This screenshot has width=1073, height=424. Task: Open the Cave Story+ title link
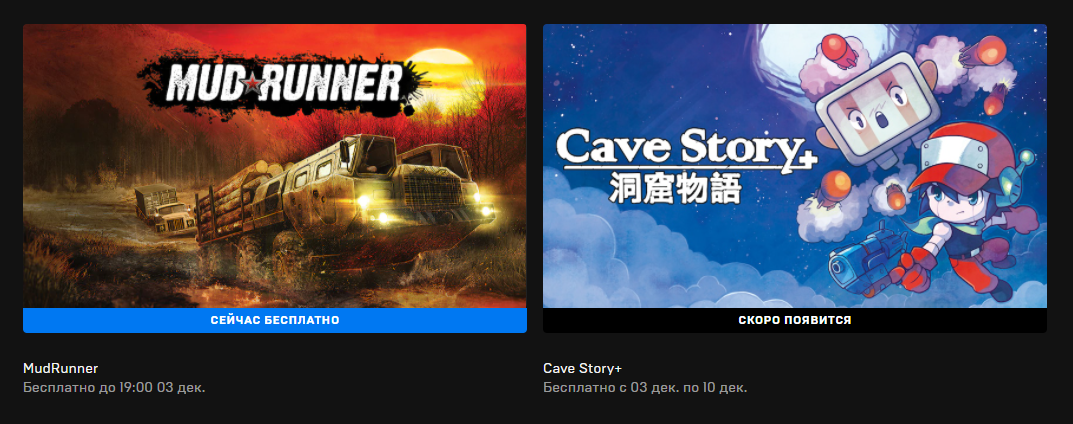click(x=582, y=368)
